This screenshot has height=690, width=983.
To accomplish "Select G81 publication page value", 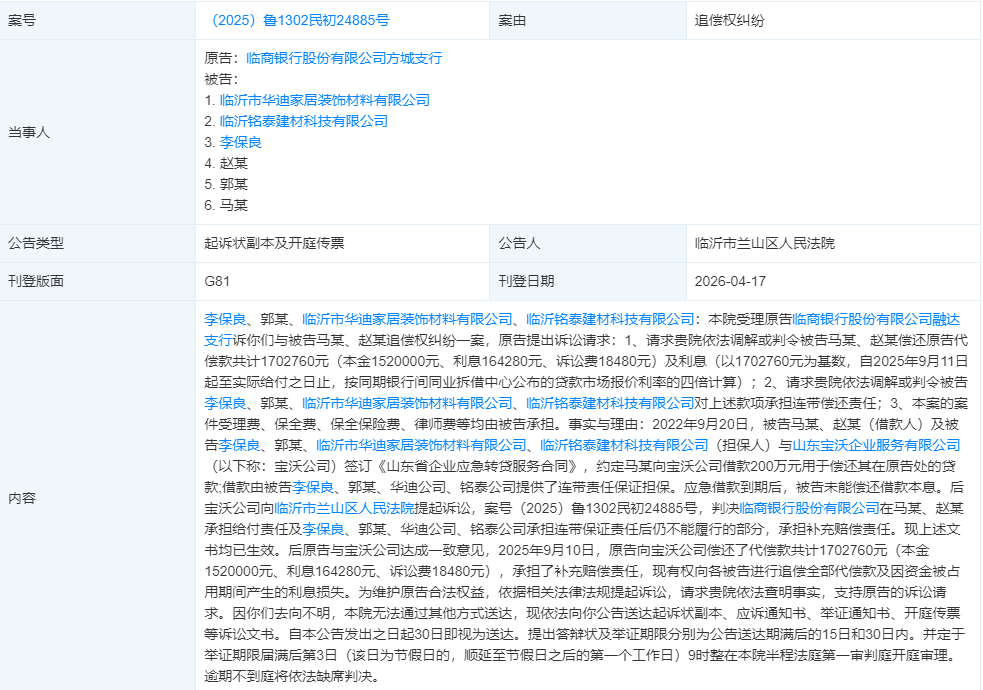I will click(217, 281).
